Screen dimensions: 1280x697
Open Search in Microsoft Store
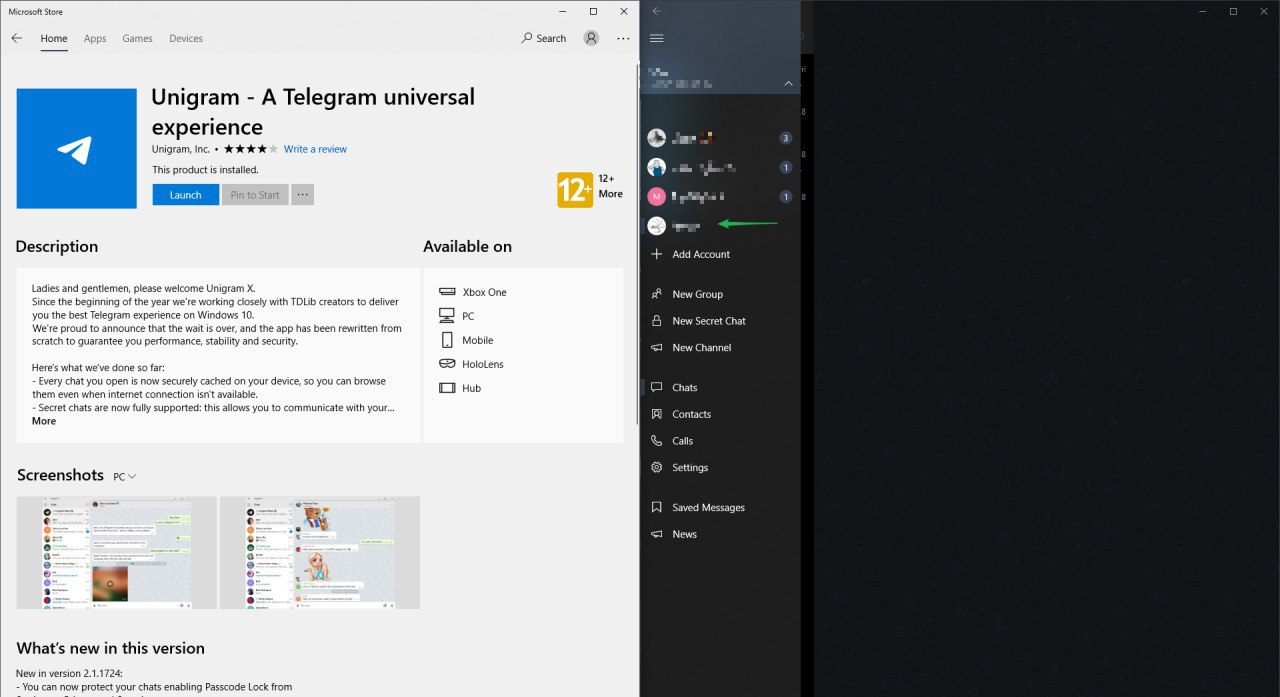(x=544, y=38)
